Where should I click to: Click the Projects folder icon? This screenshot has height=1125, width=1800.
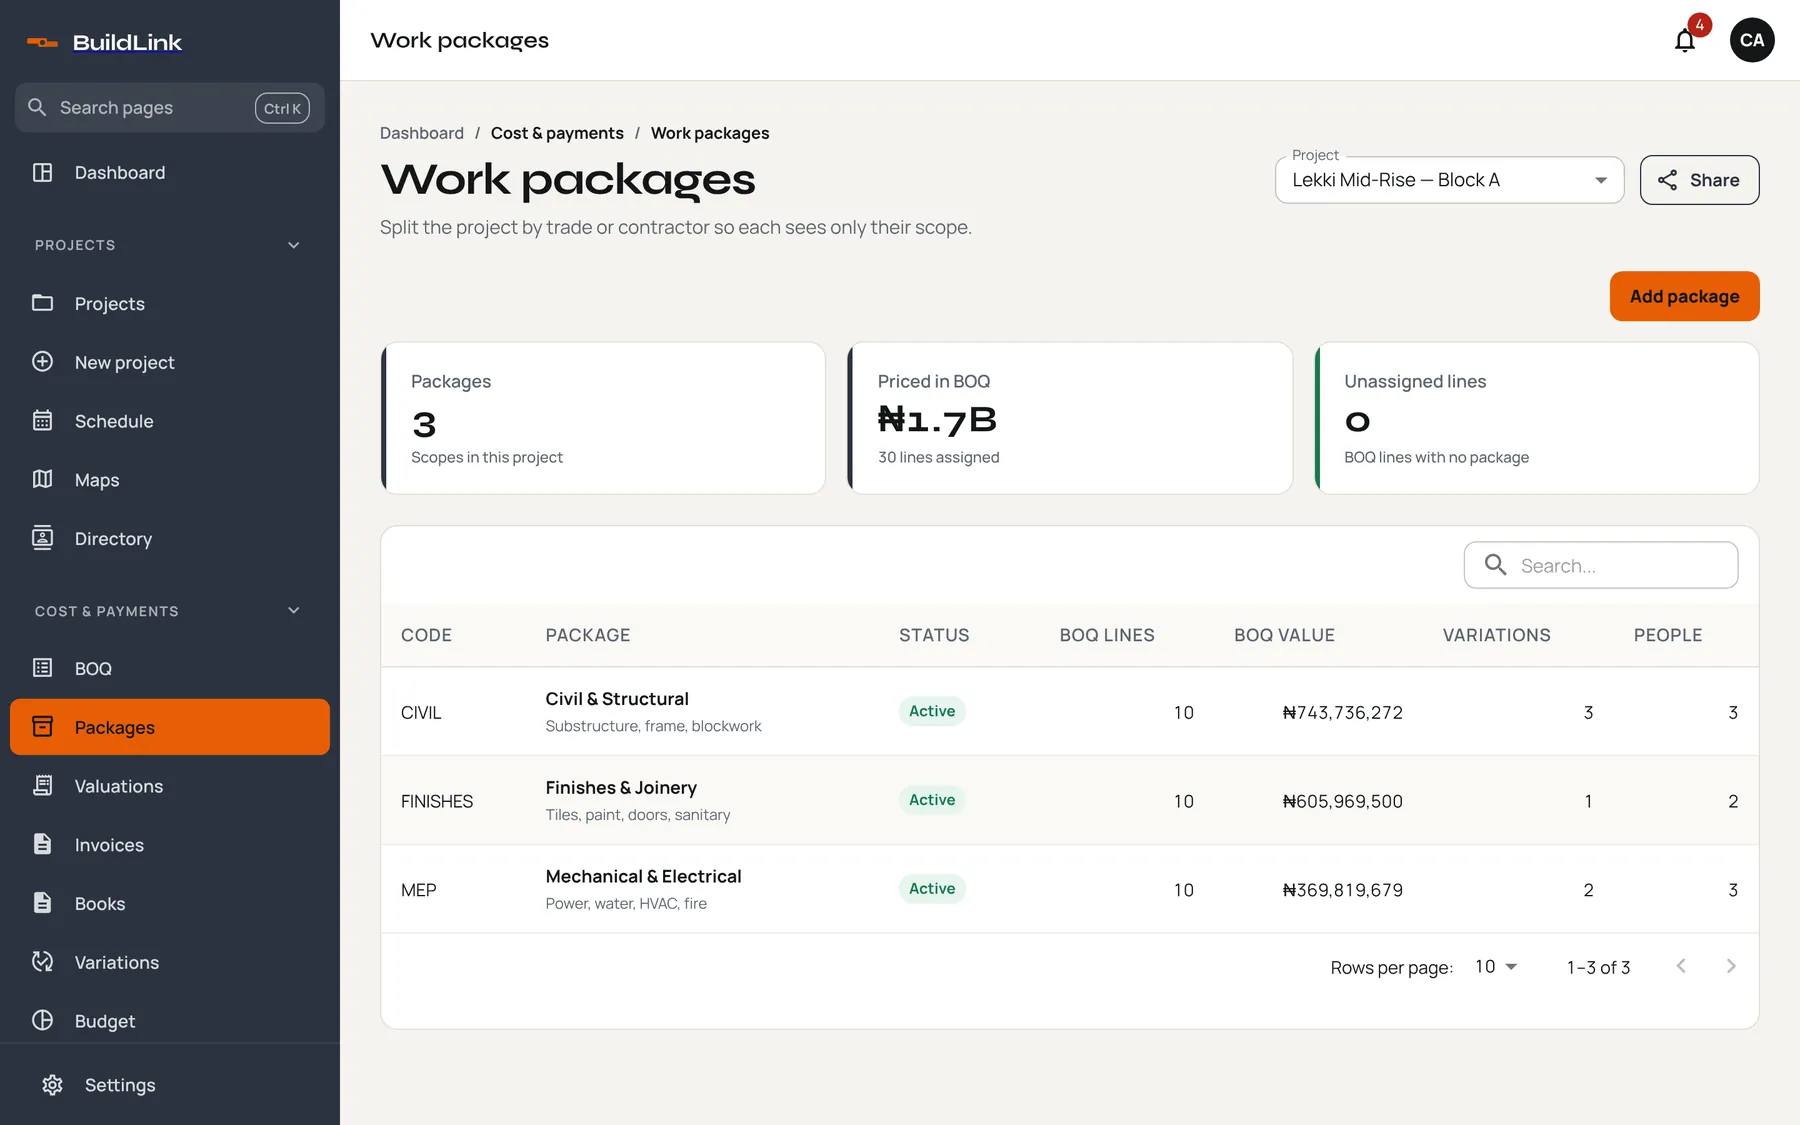tap(42, 303)
